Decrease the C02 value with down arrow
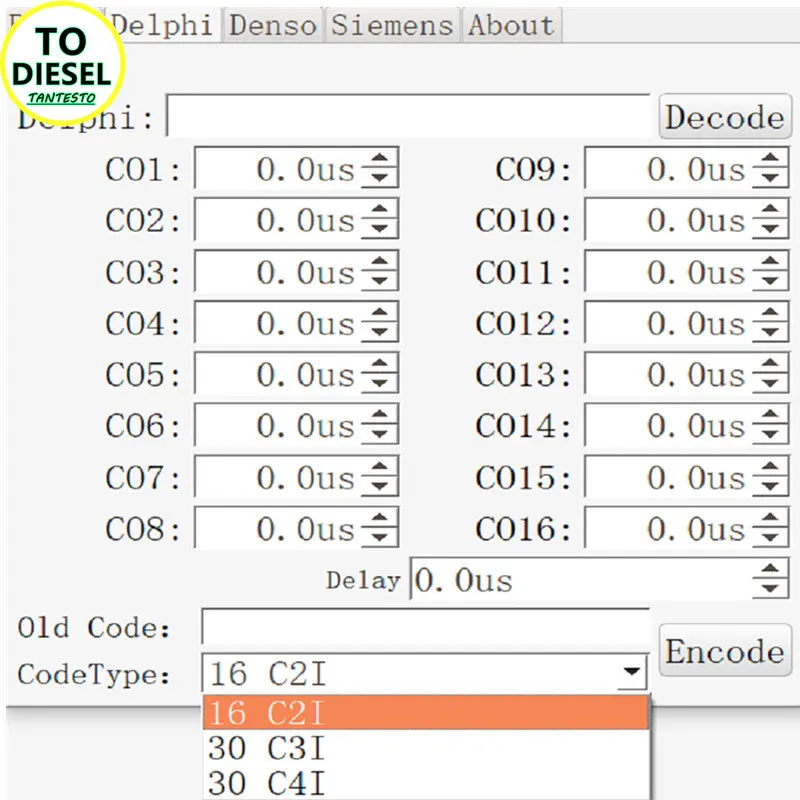 [x=378, y=228]
